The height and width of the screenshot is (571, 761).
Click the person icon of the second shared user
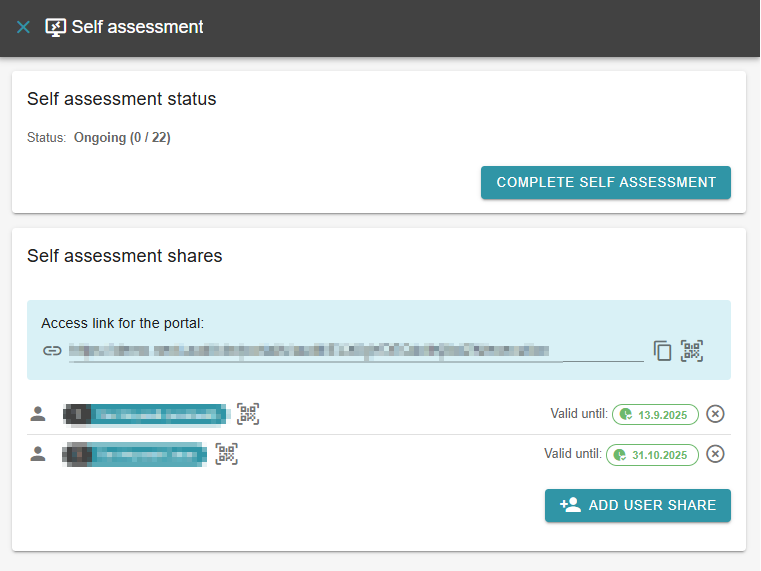(38, 454)
